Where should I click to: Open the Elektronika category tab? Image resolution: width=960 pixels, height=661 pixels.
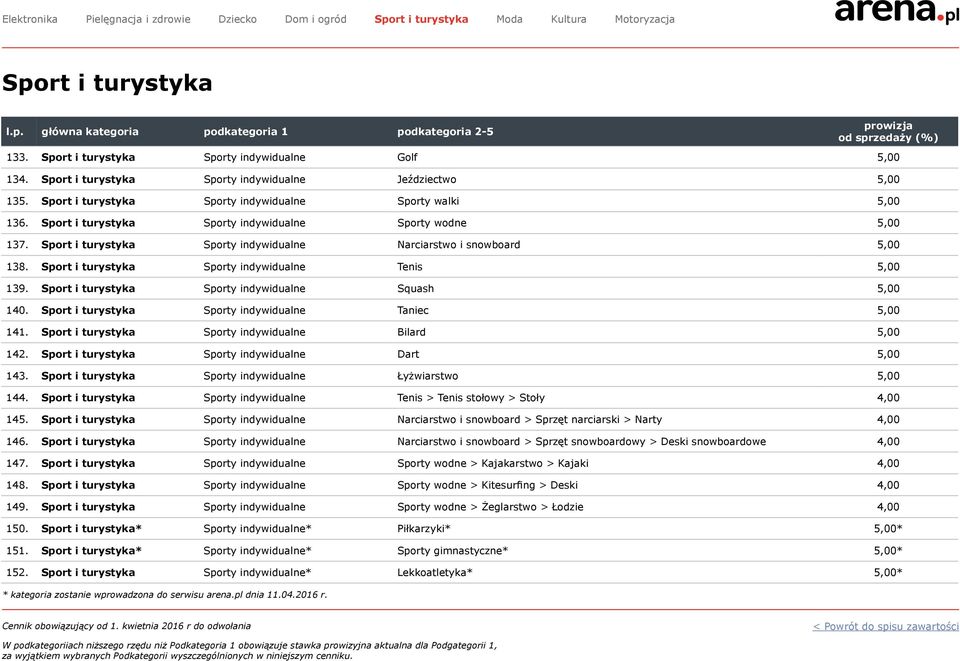click(29, 19)
